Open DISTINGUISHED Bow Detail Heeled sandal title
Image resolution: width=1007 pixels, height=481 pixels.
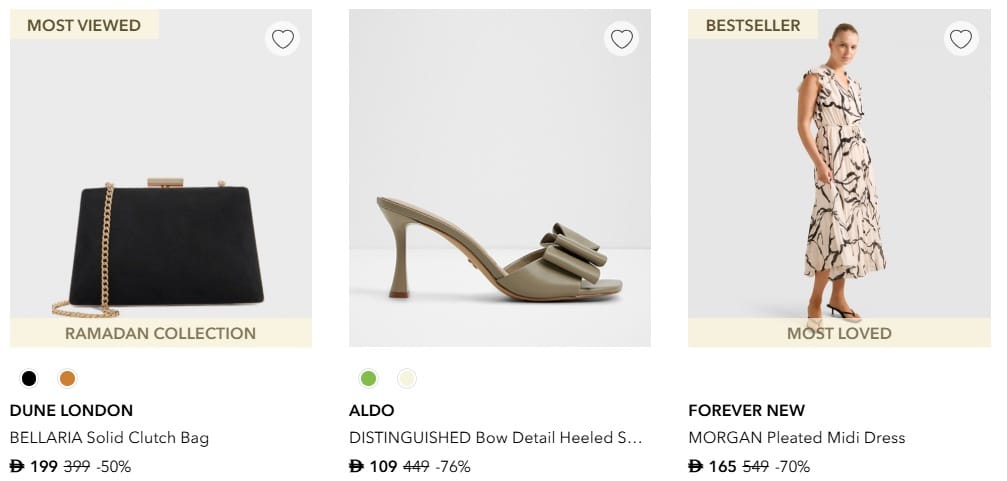point(495,438)
